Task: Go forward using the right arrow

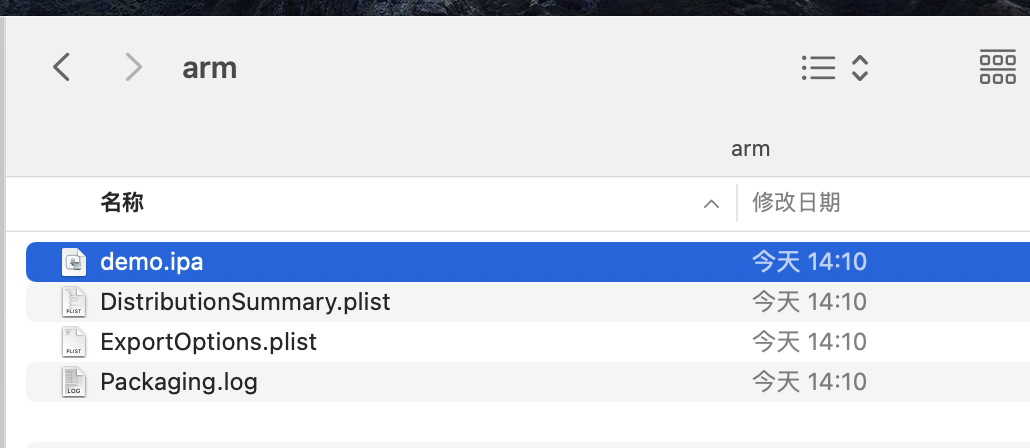Action: pos(134,67)
